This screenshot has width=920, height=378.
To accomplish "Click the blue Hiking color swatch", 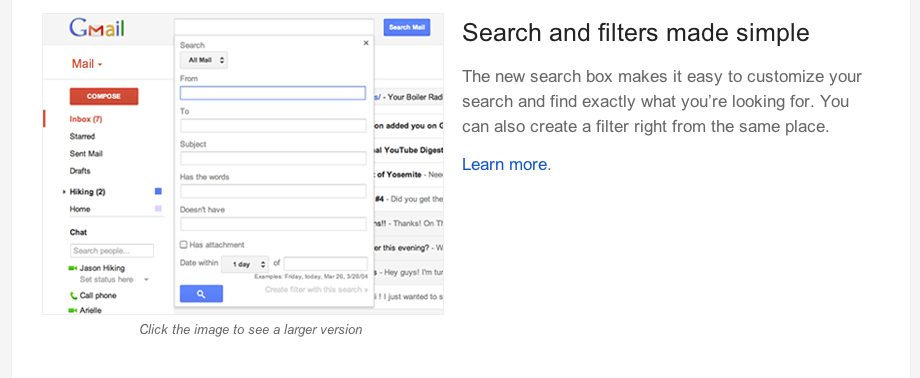I will click(x=158, y=191).
